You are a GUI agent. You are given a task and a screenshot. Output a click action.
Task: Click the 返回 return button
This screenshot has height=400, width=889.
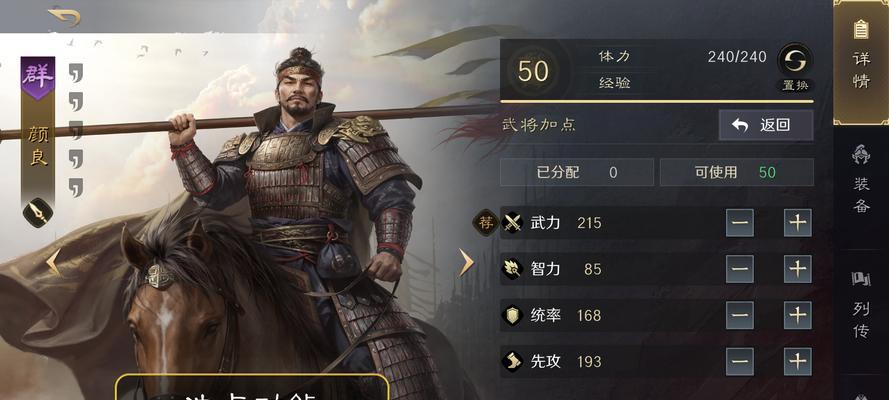point(766,125)
